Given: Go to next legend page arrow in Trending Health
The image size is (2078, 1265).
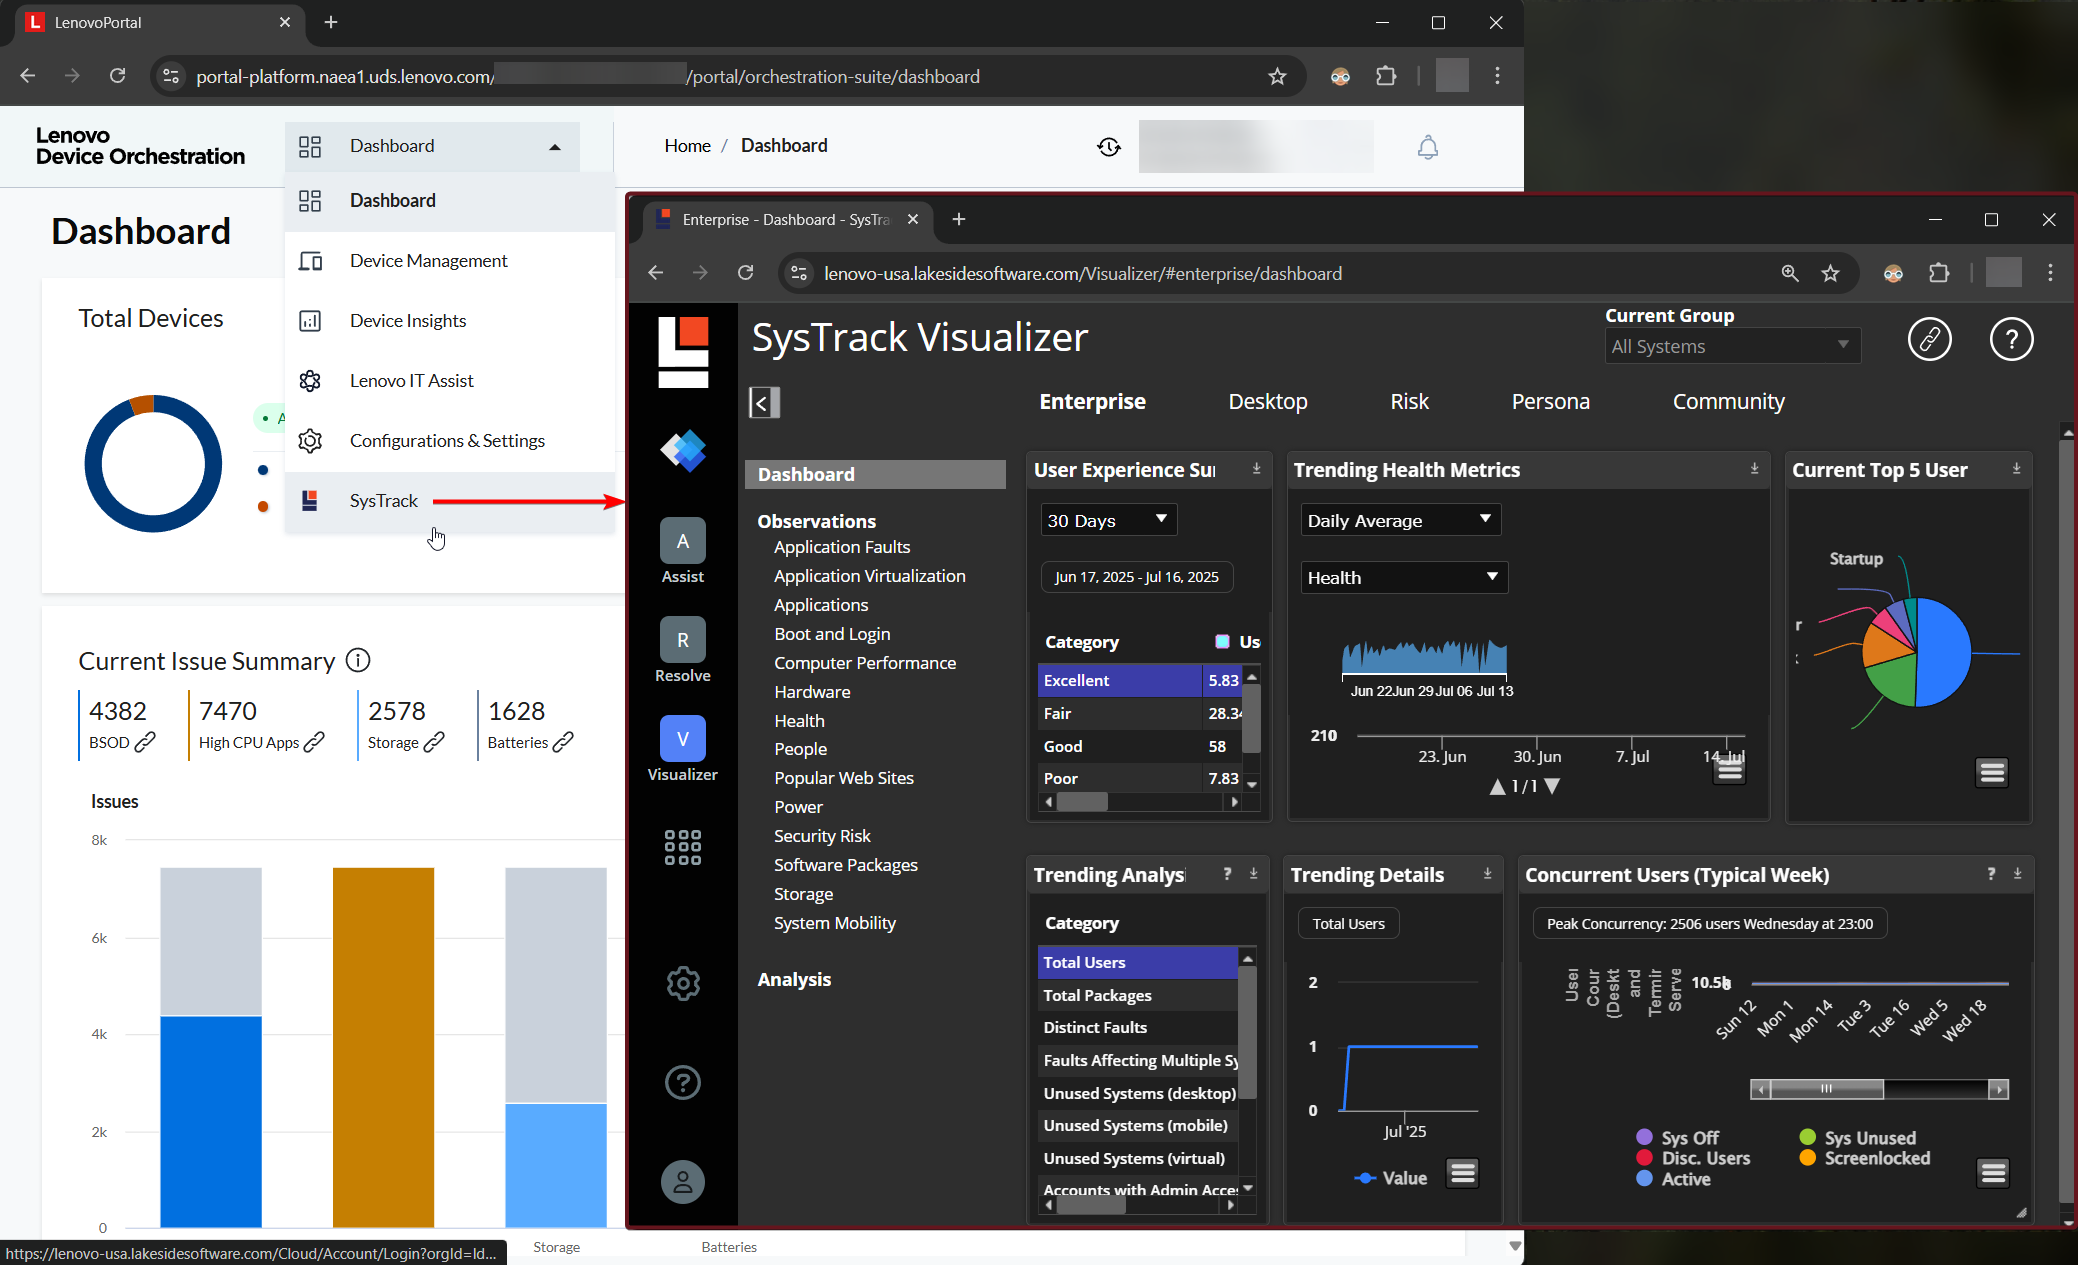Looking at the screenshot, I should (x=1552, y=786).
